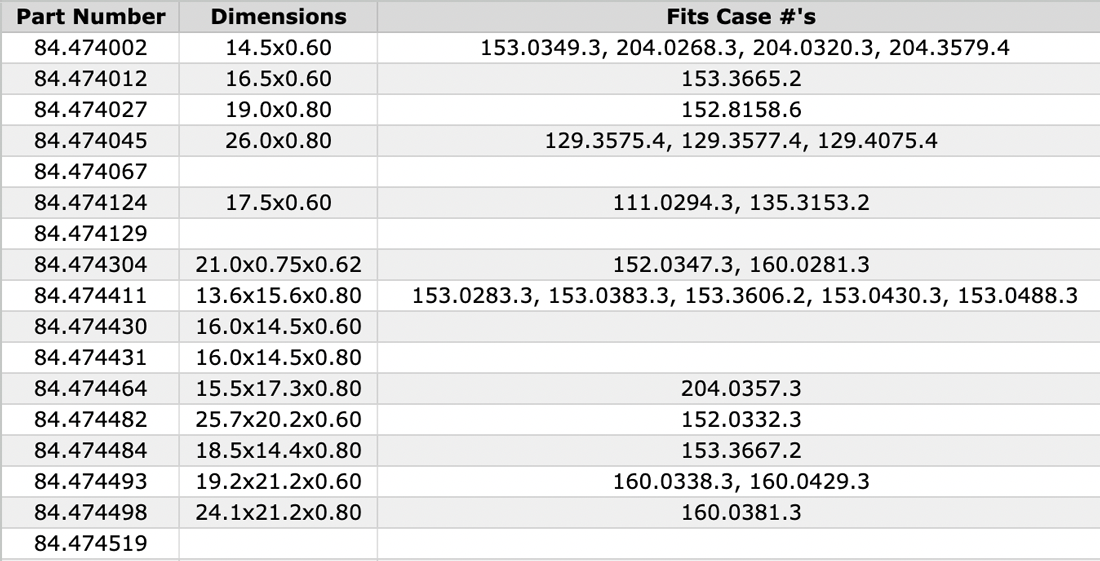Click the 25.7x20.2x0.60 dimensions cell
This screenshot has height=561, width=1100.
pos(278,420)
